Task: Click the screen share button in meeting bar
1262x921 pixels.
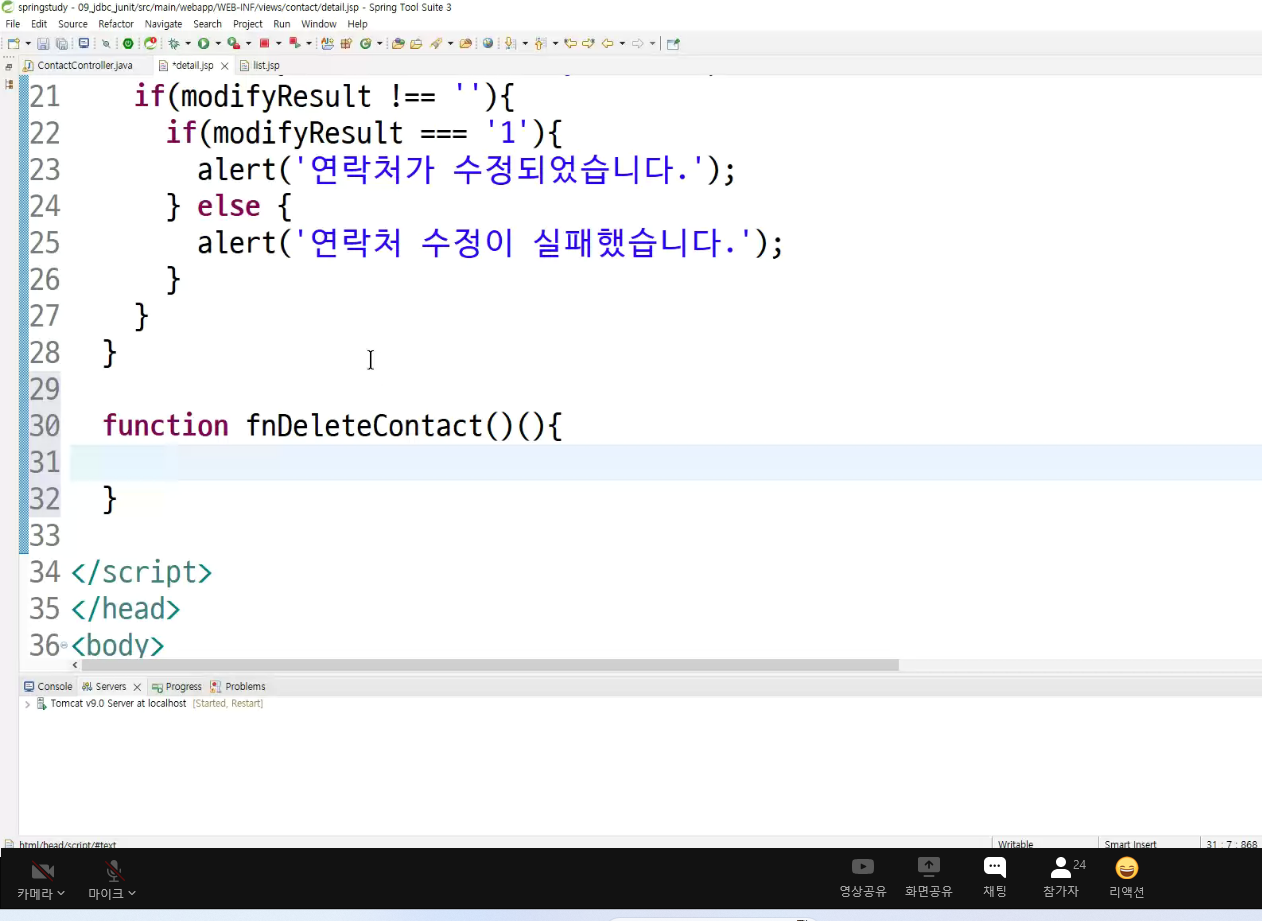Action: coord(929,877)
